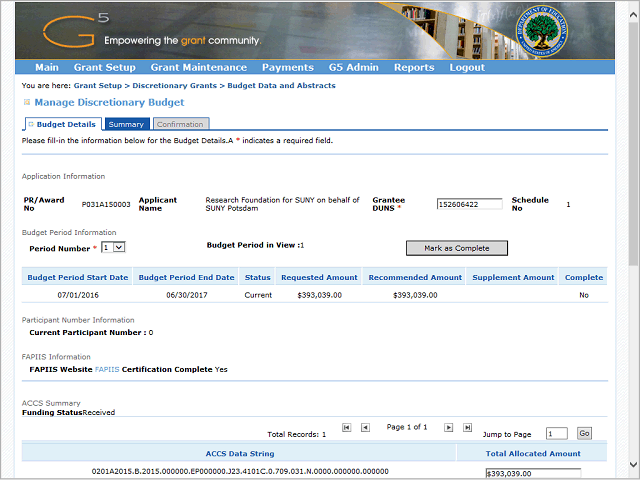This screenshot has width=640, height=480.
Task: Open the Period Number dropdown
Action: point(113,247)
